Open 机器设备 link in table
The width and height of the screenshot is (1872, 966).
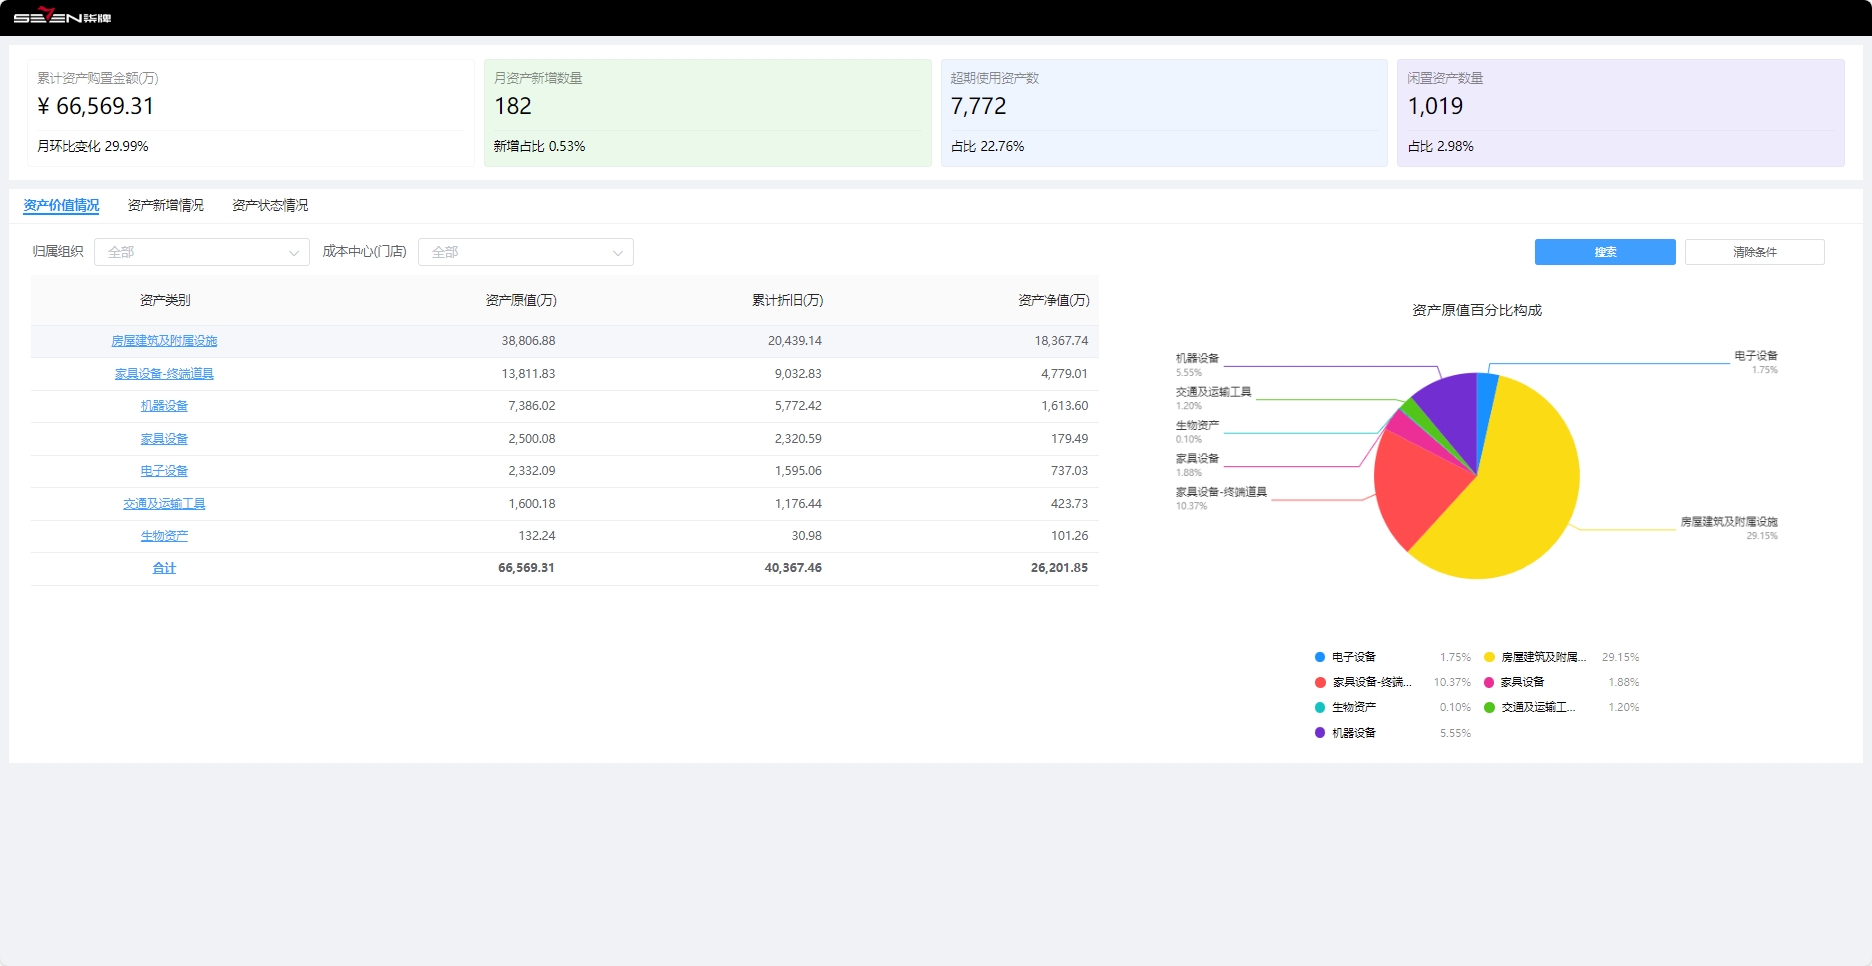click(x=164, y=406)
